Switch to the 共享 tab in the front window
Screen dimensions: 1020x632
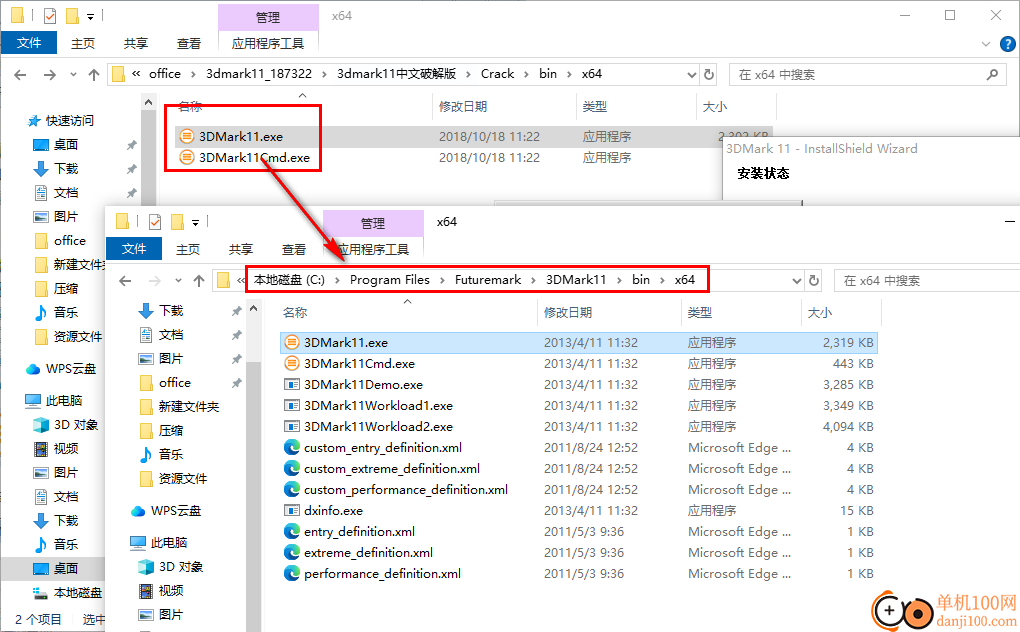(241, 249)
